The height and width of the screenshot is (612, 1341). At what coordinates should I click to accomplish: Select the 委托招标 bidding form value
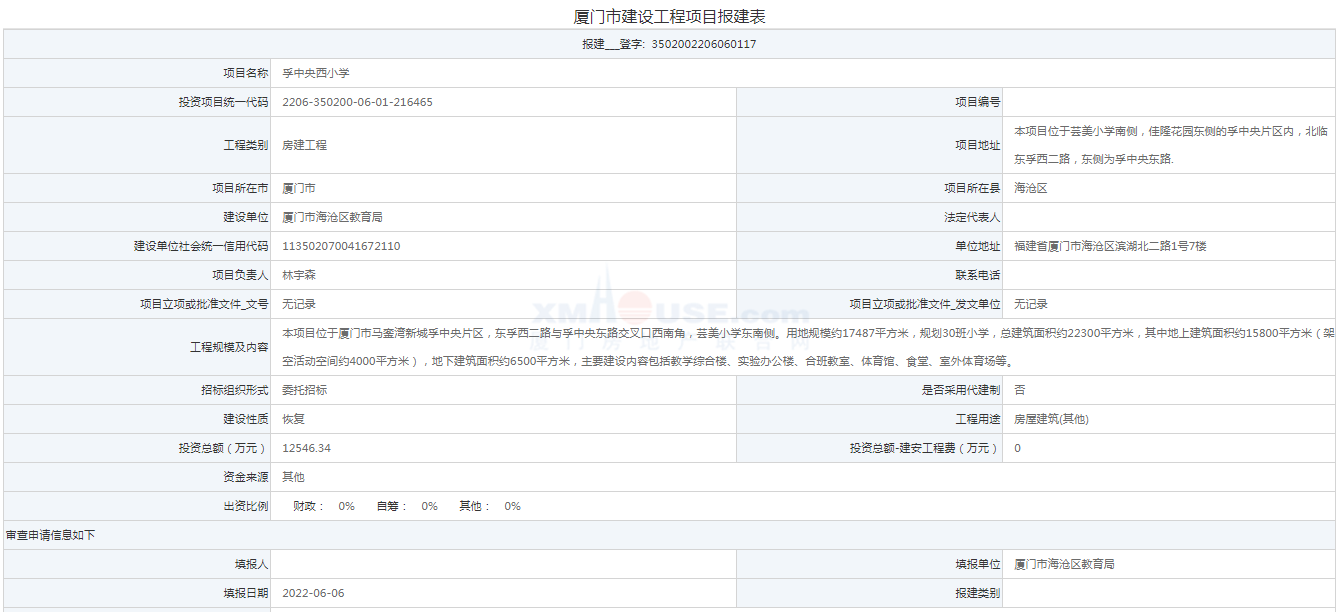tap(304, 390)
